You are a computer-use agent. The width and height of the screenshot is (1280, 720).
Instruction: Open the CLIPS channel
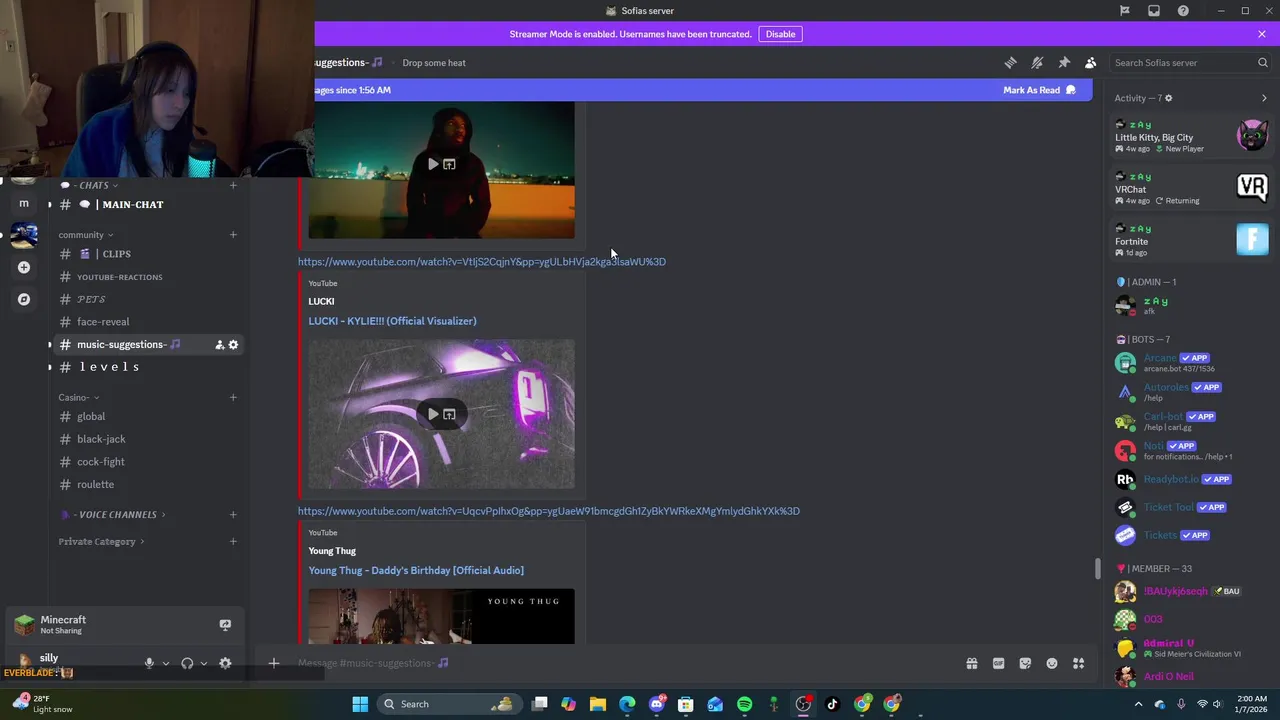[147, 254]
